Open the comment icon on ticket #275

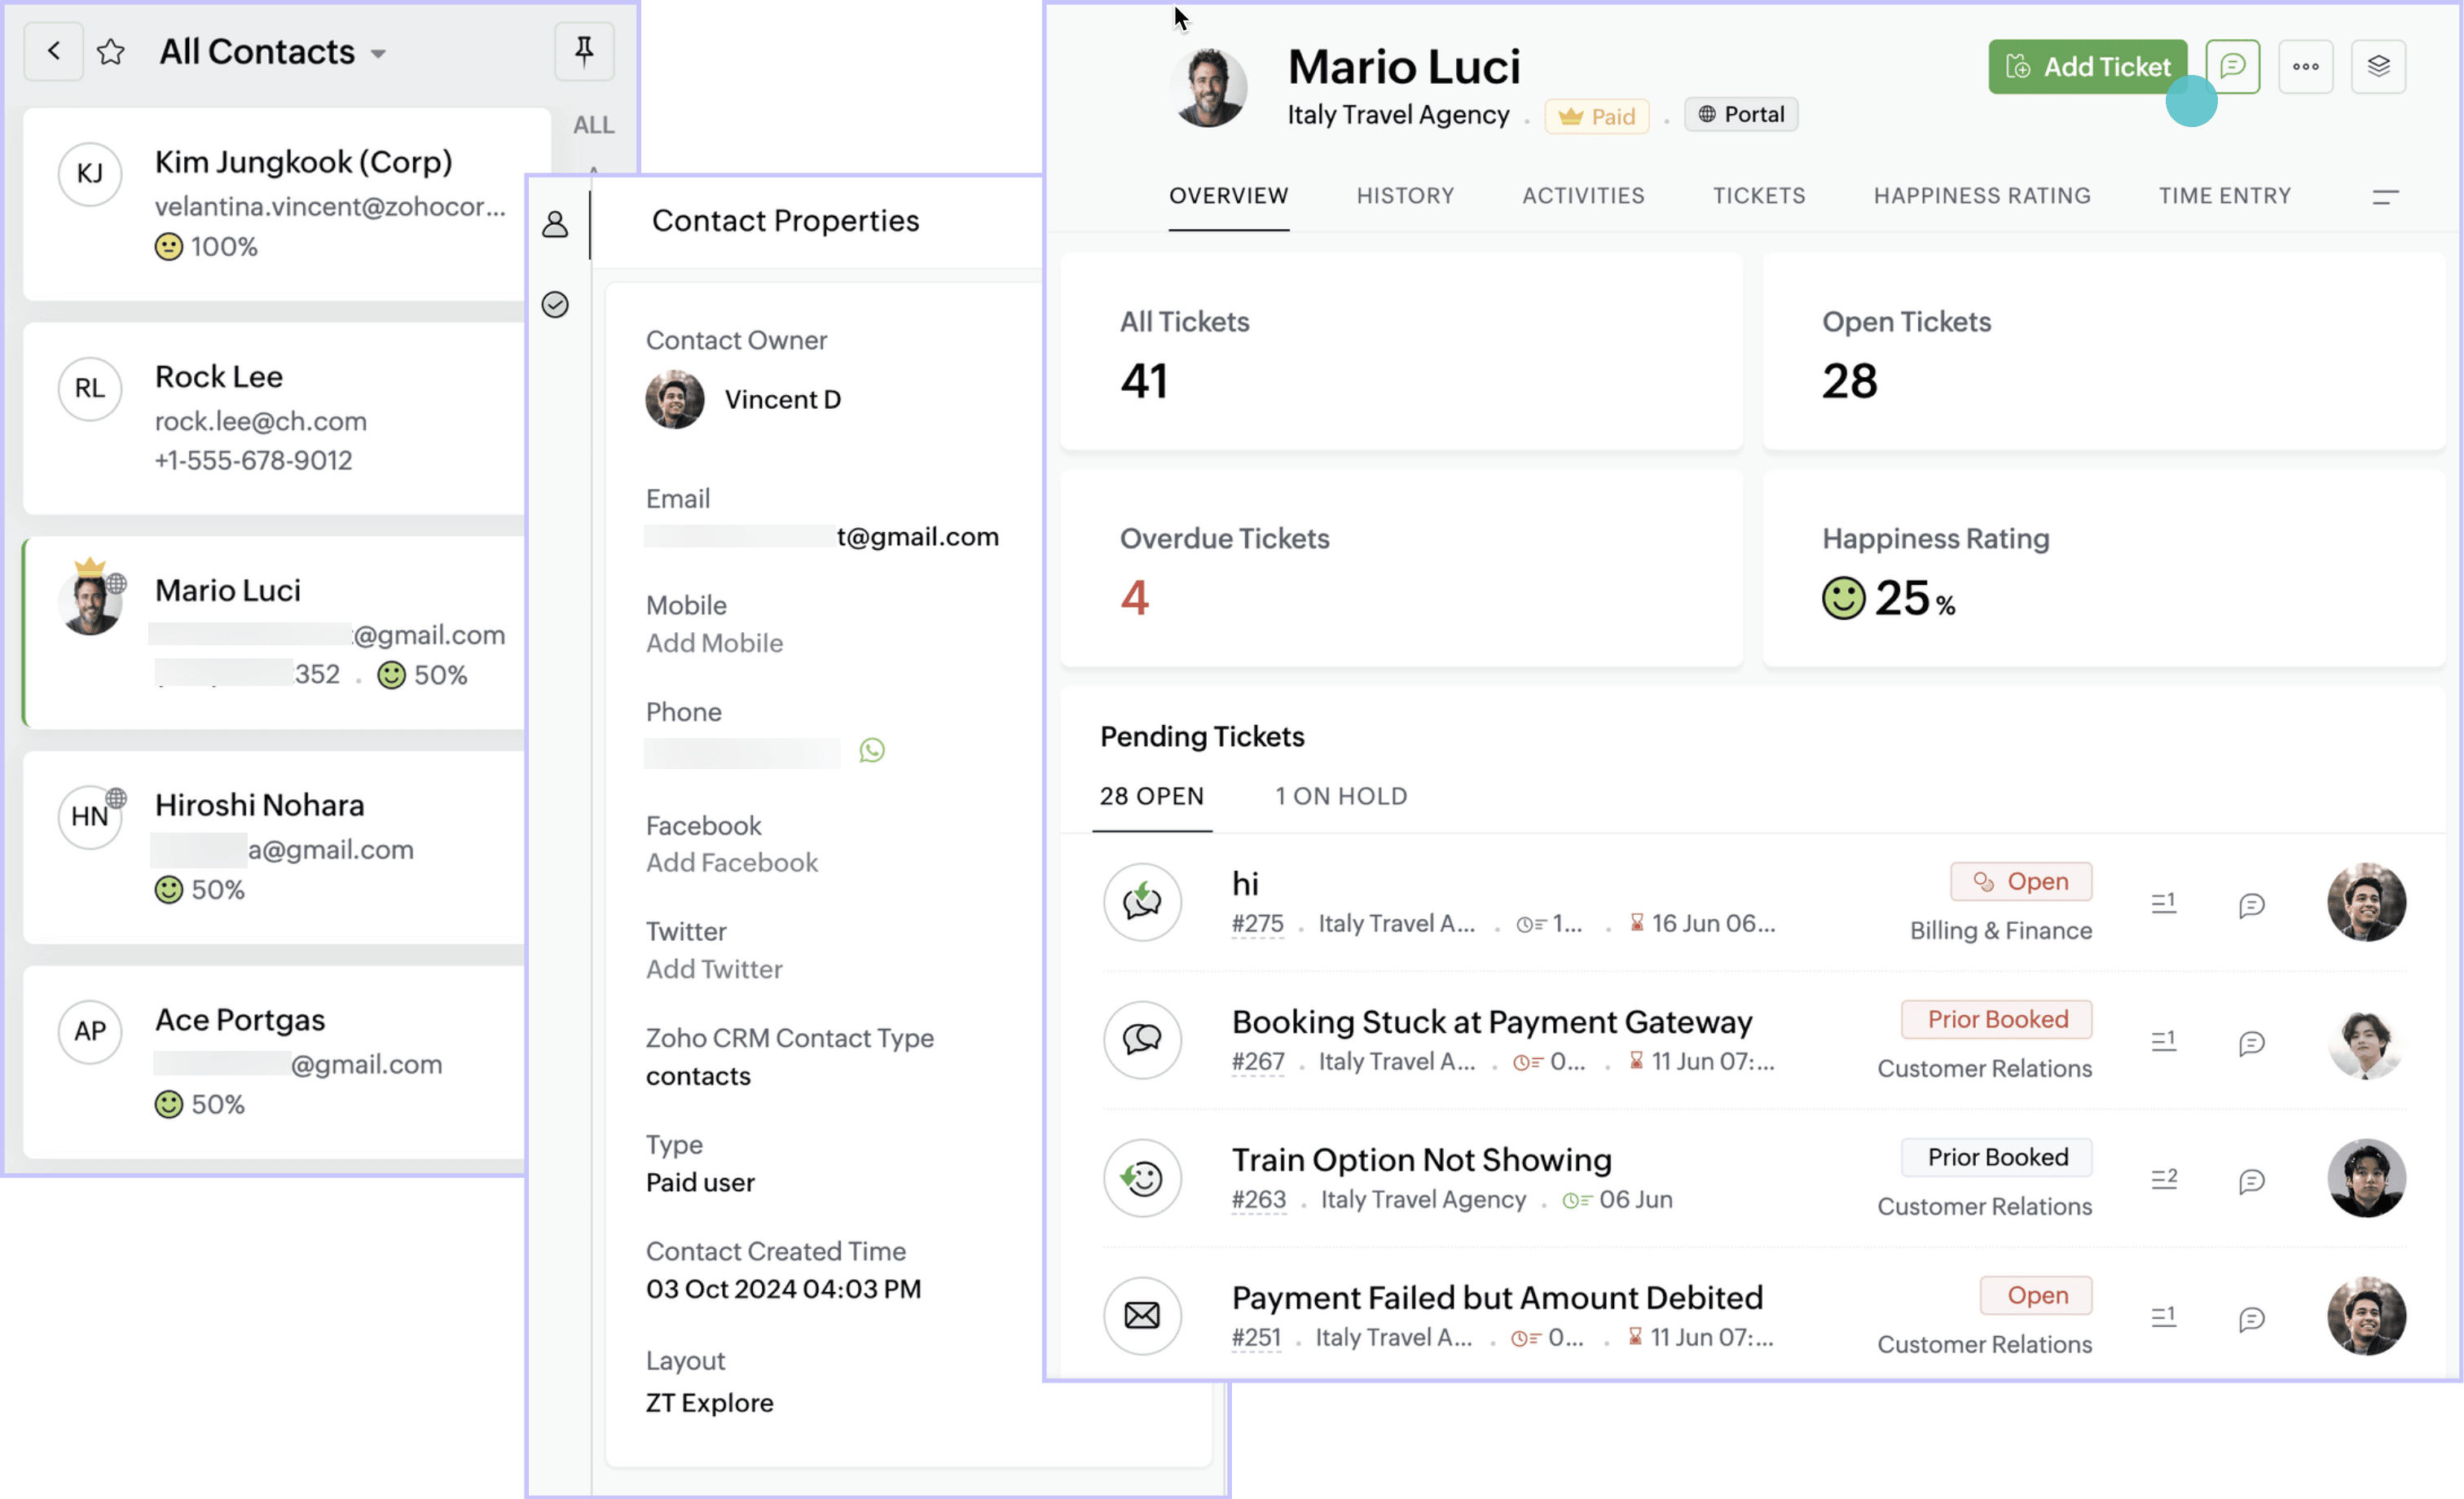(x=2251, y=905)
